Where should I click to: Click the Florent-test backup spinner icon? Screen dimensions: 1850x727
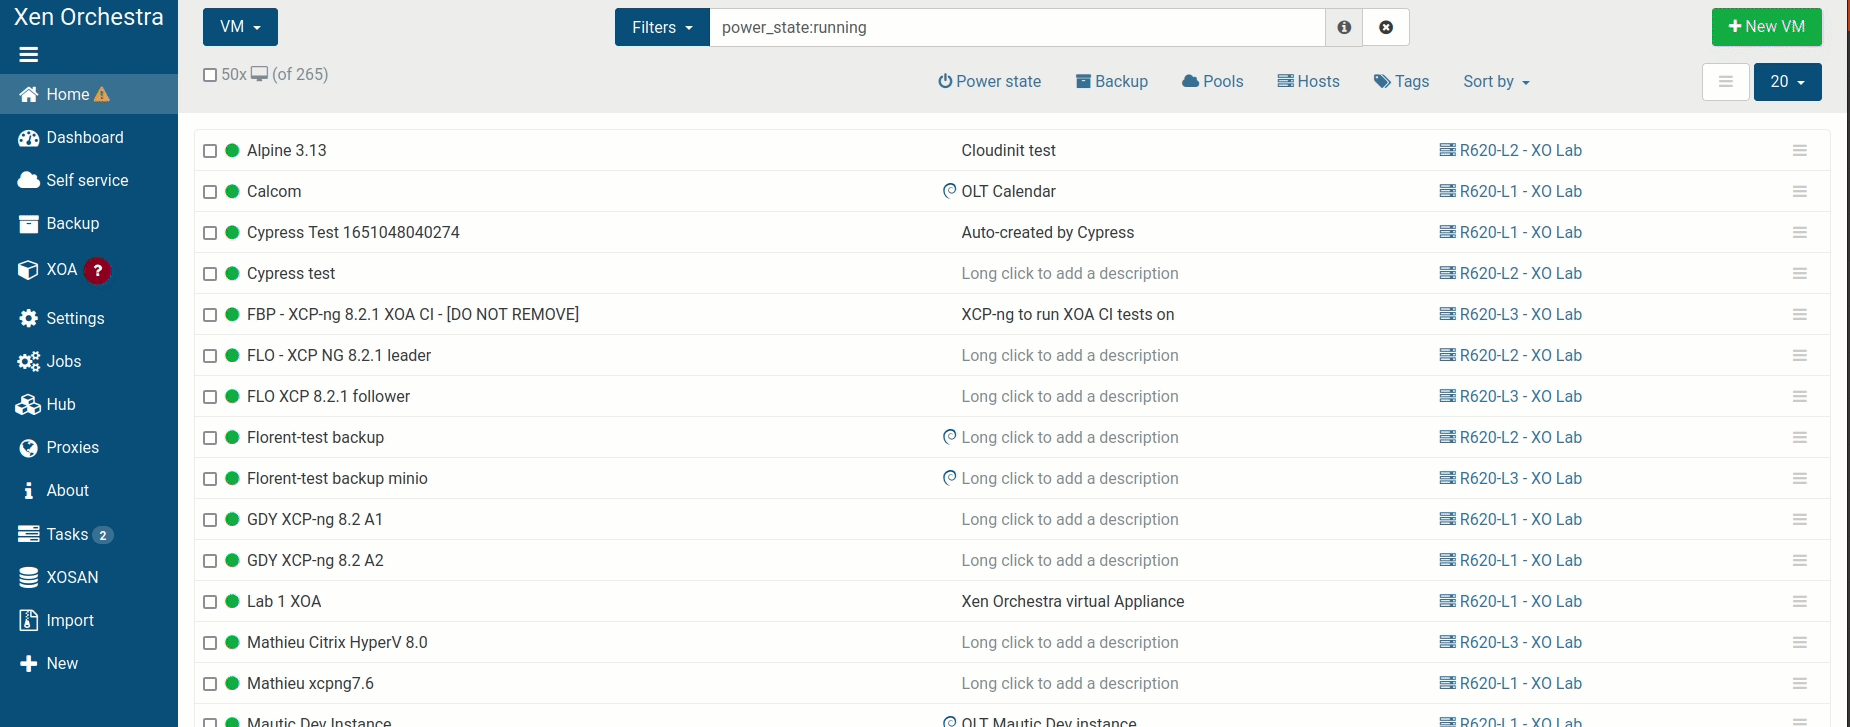point(949,436)
